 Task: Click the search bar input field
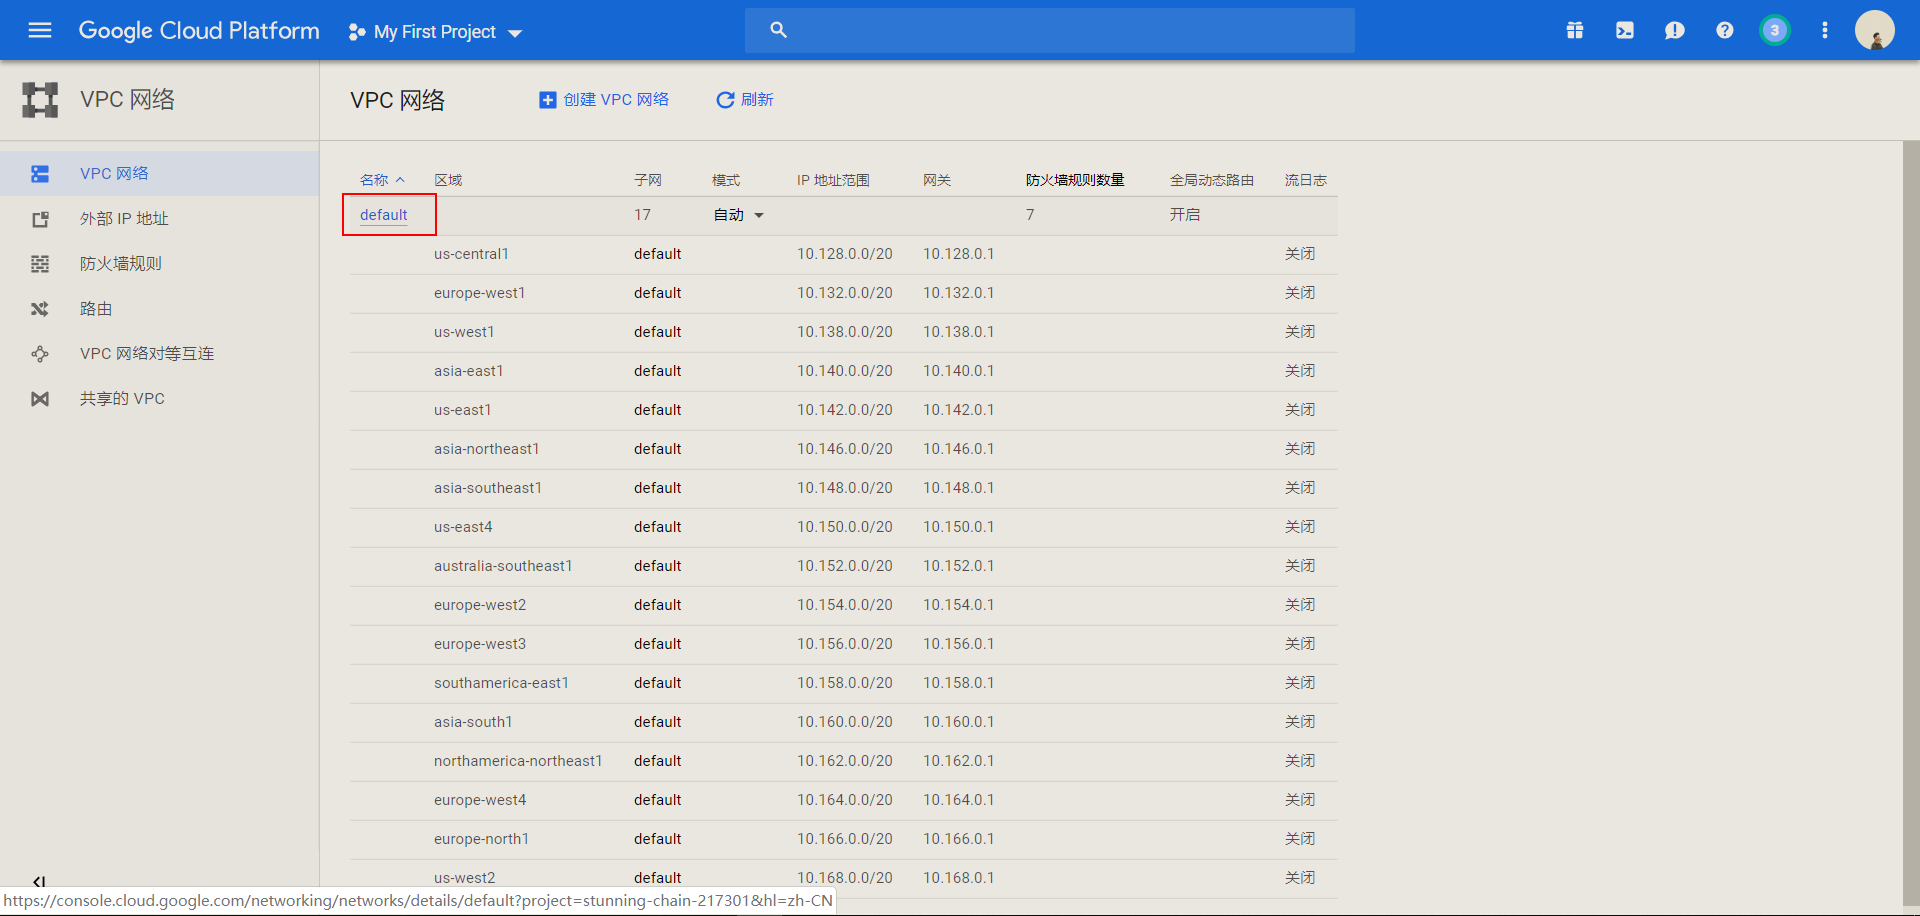coord(1050,30)
